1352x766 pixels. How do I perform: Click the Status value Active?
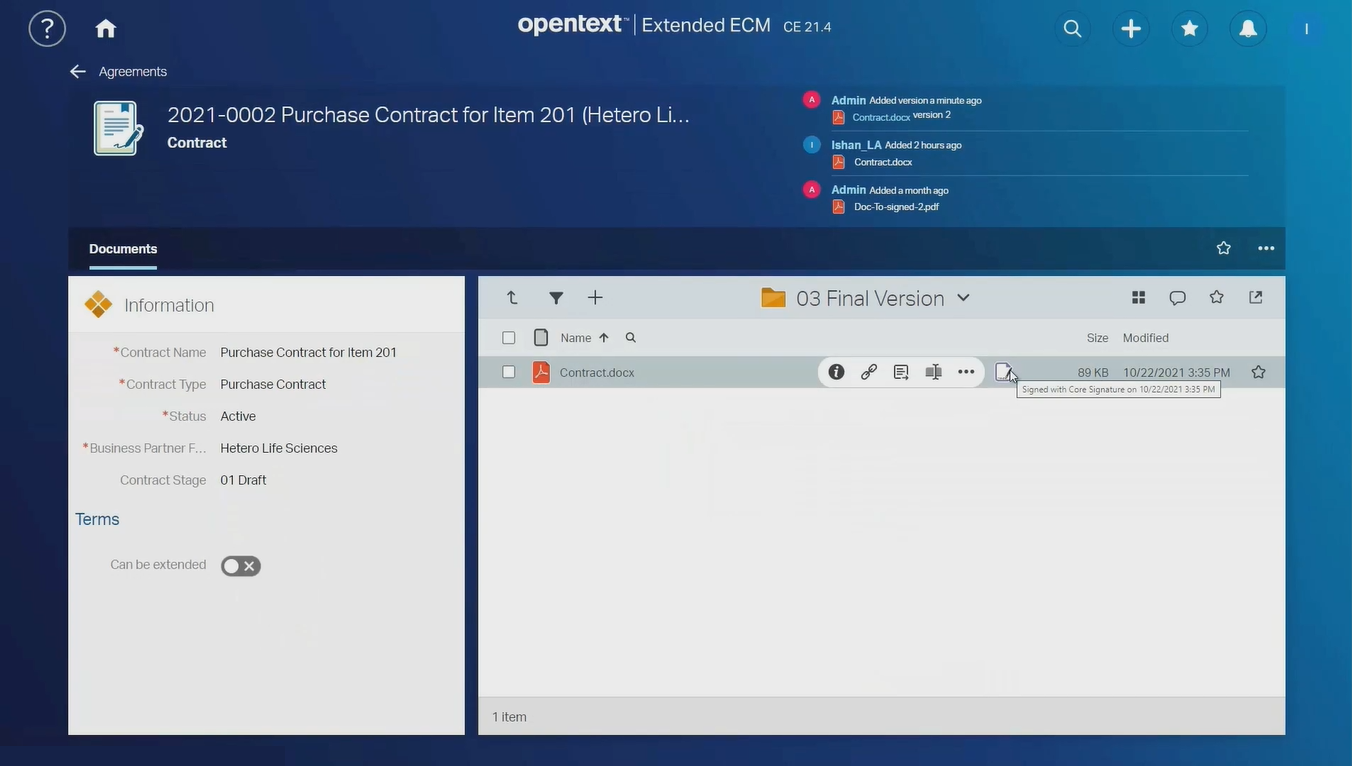pos(238,416)
